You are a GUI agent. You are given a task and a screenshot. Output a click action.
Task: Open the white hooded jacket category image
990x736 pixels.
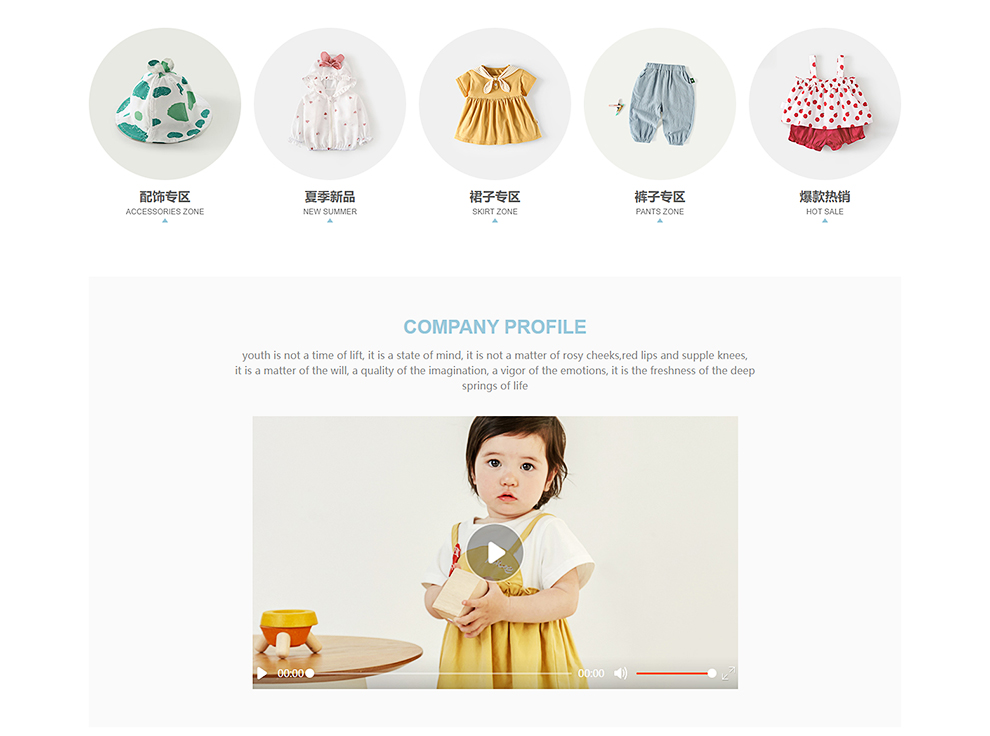point(330,104)
